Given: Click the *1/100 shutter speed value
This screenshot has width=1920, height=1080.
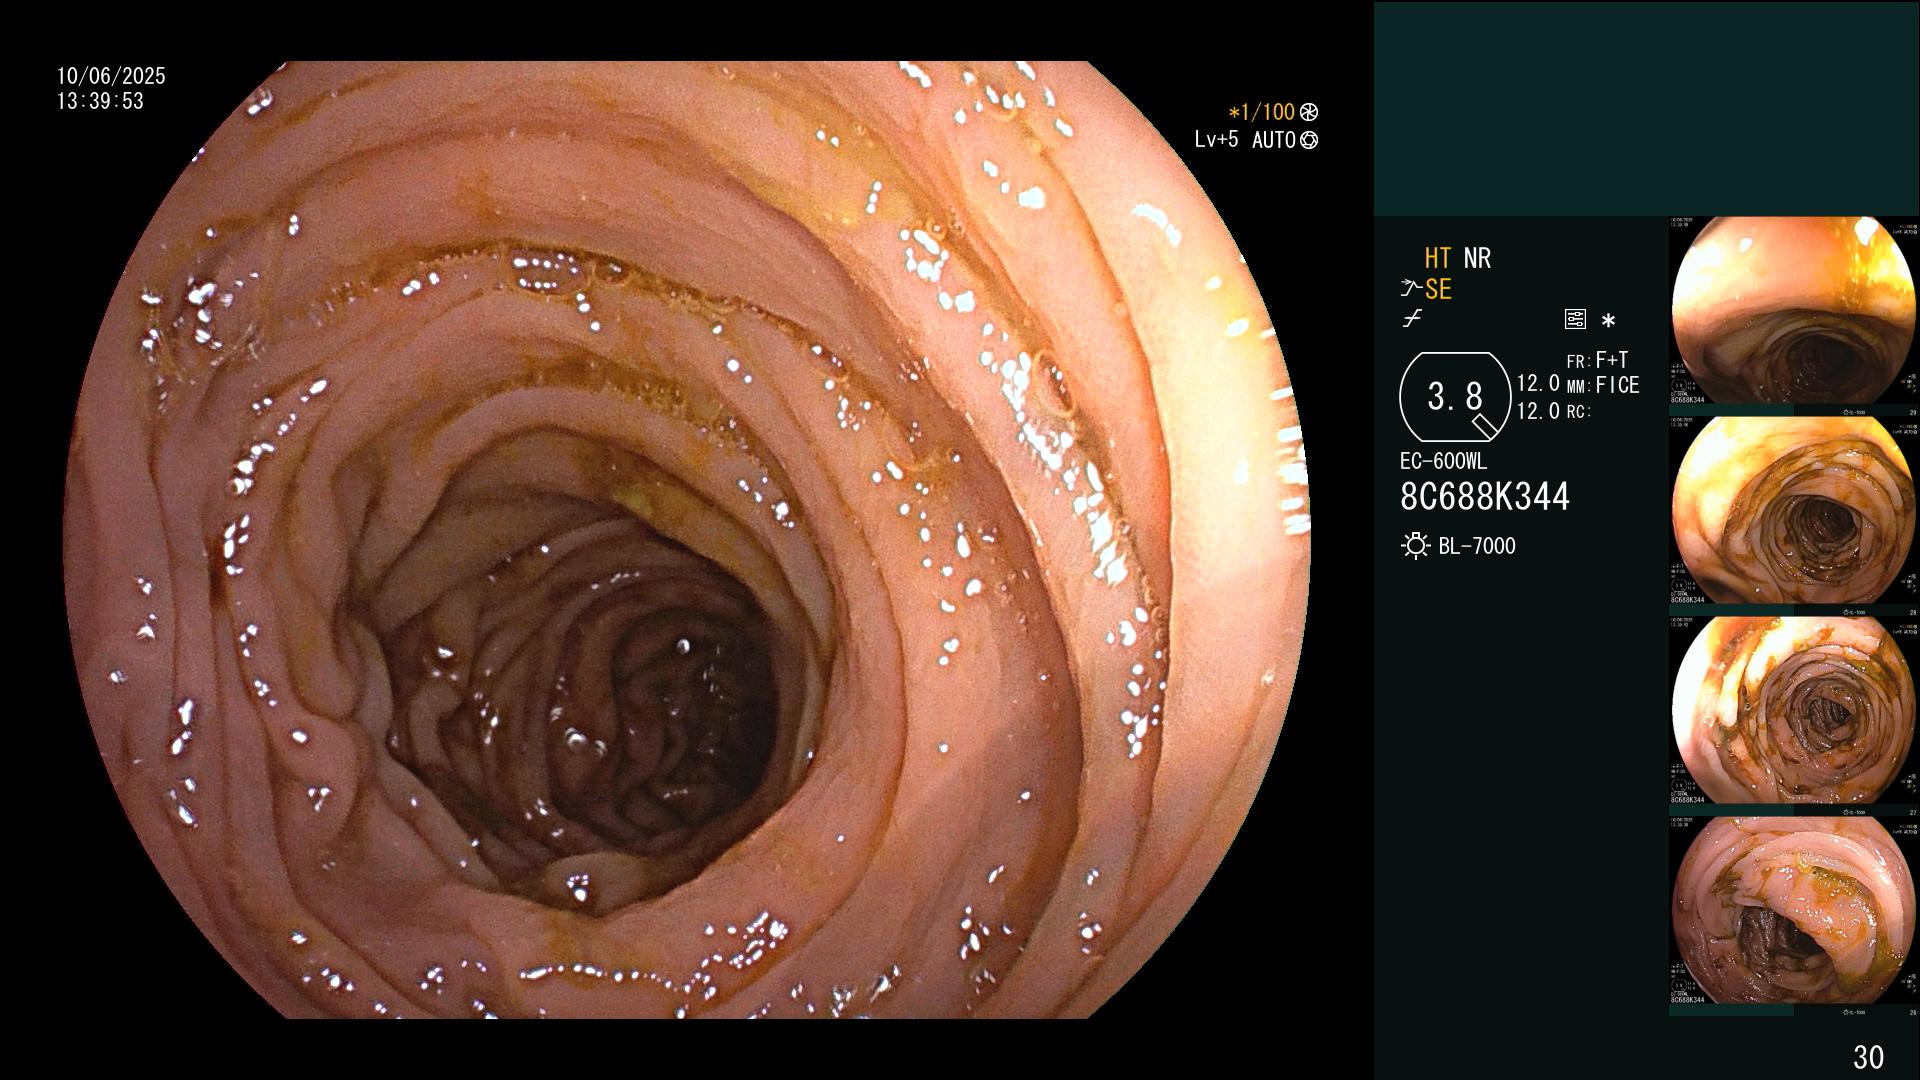Looking at the screenshot, I should [x=1261, y=112].
